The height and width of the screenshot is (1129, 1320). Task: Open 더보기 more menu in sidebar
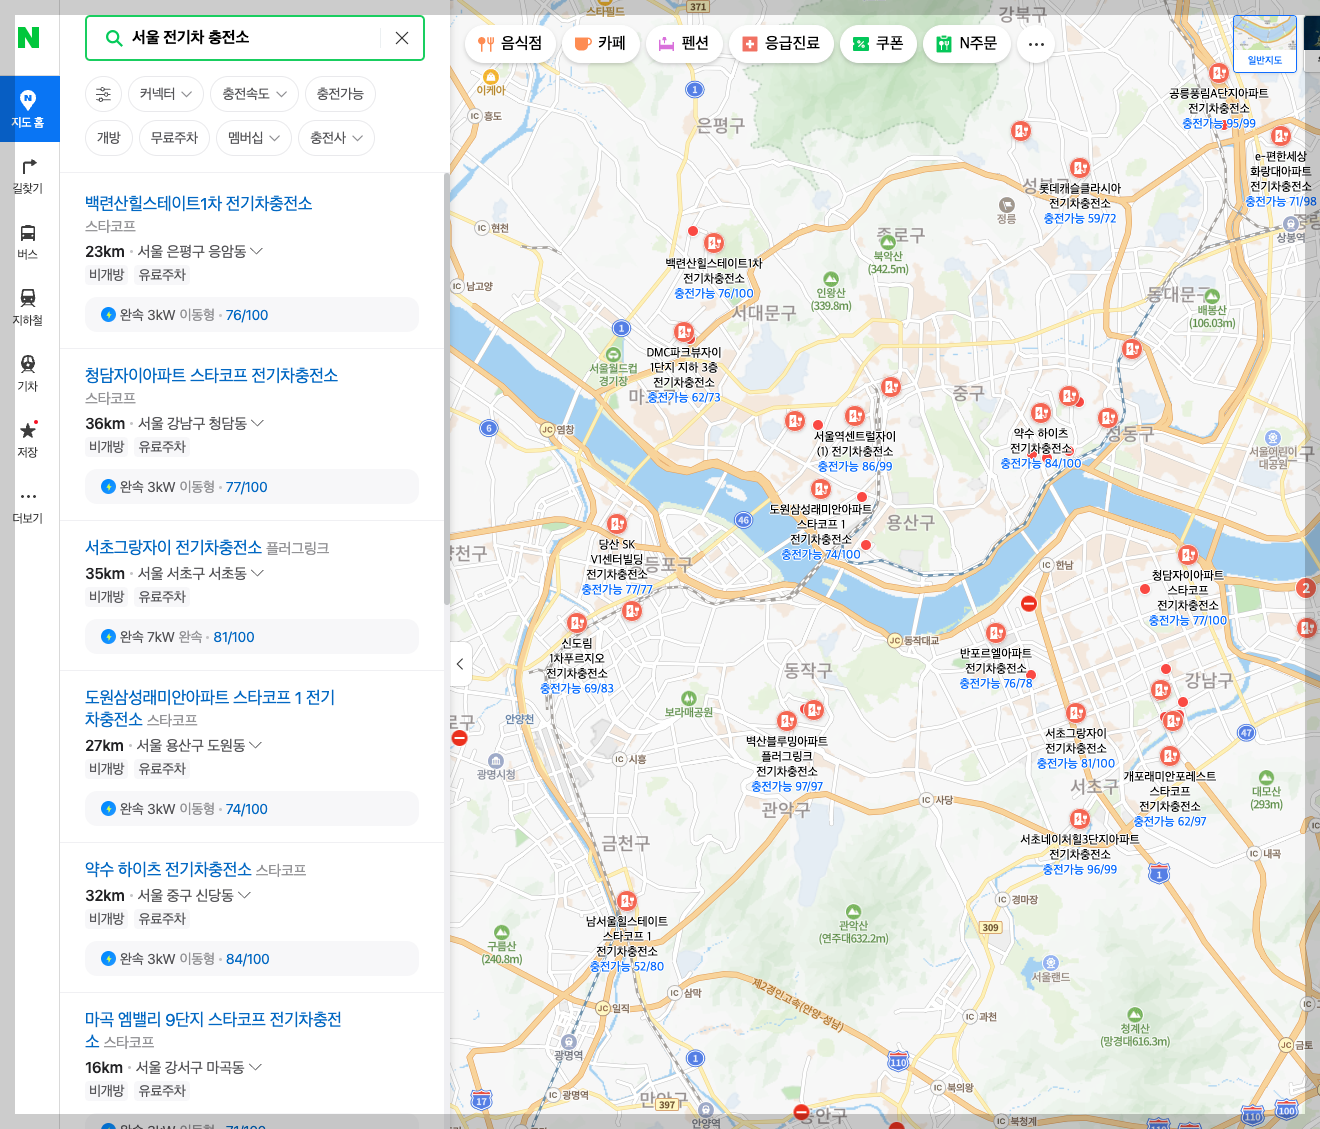pyautogui.click(x=28, y=505)
